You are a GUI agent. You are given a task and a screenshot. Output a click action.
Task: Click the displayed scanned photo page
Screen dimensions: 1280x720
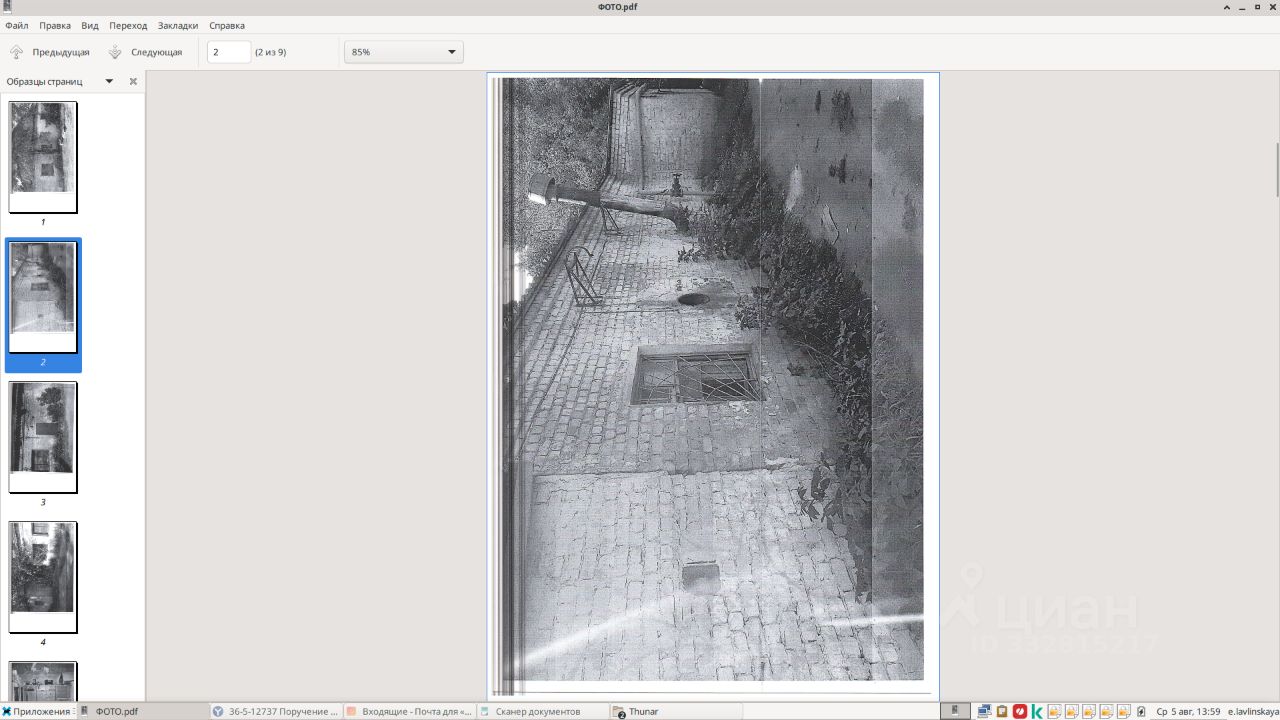[x=713, y=385]
